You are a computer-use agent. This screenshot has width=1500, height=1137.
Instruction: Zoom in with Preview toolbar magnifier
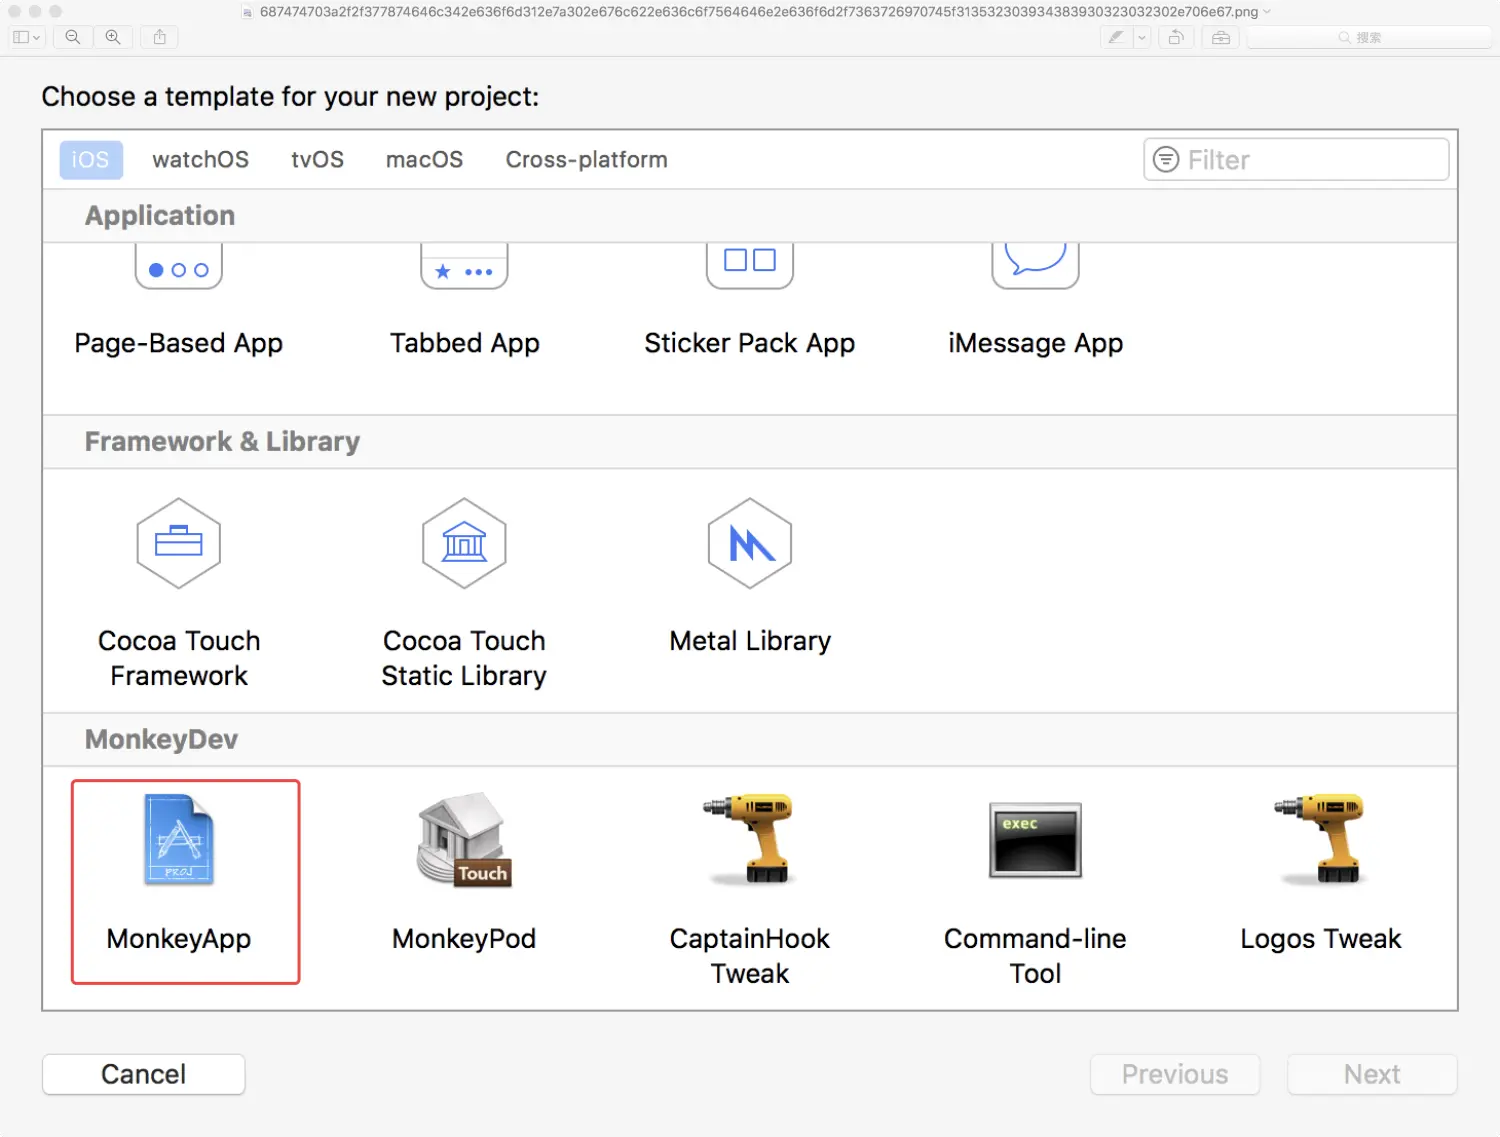click(113, 37)
